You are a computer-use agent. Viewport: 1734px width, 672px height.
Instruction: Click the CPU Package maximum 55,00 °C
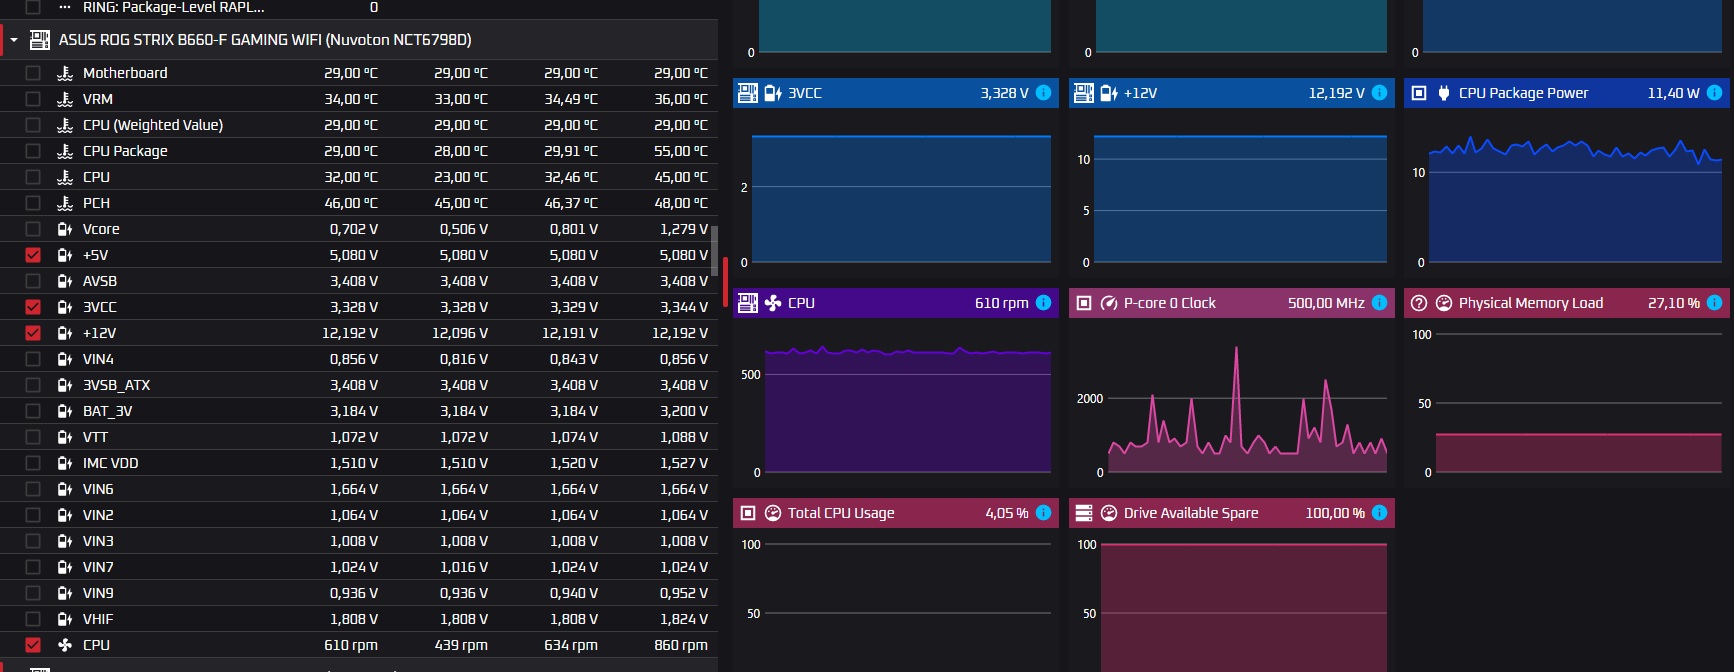(681, 151)
